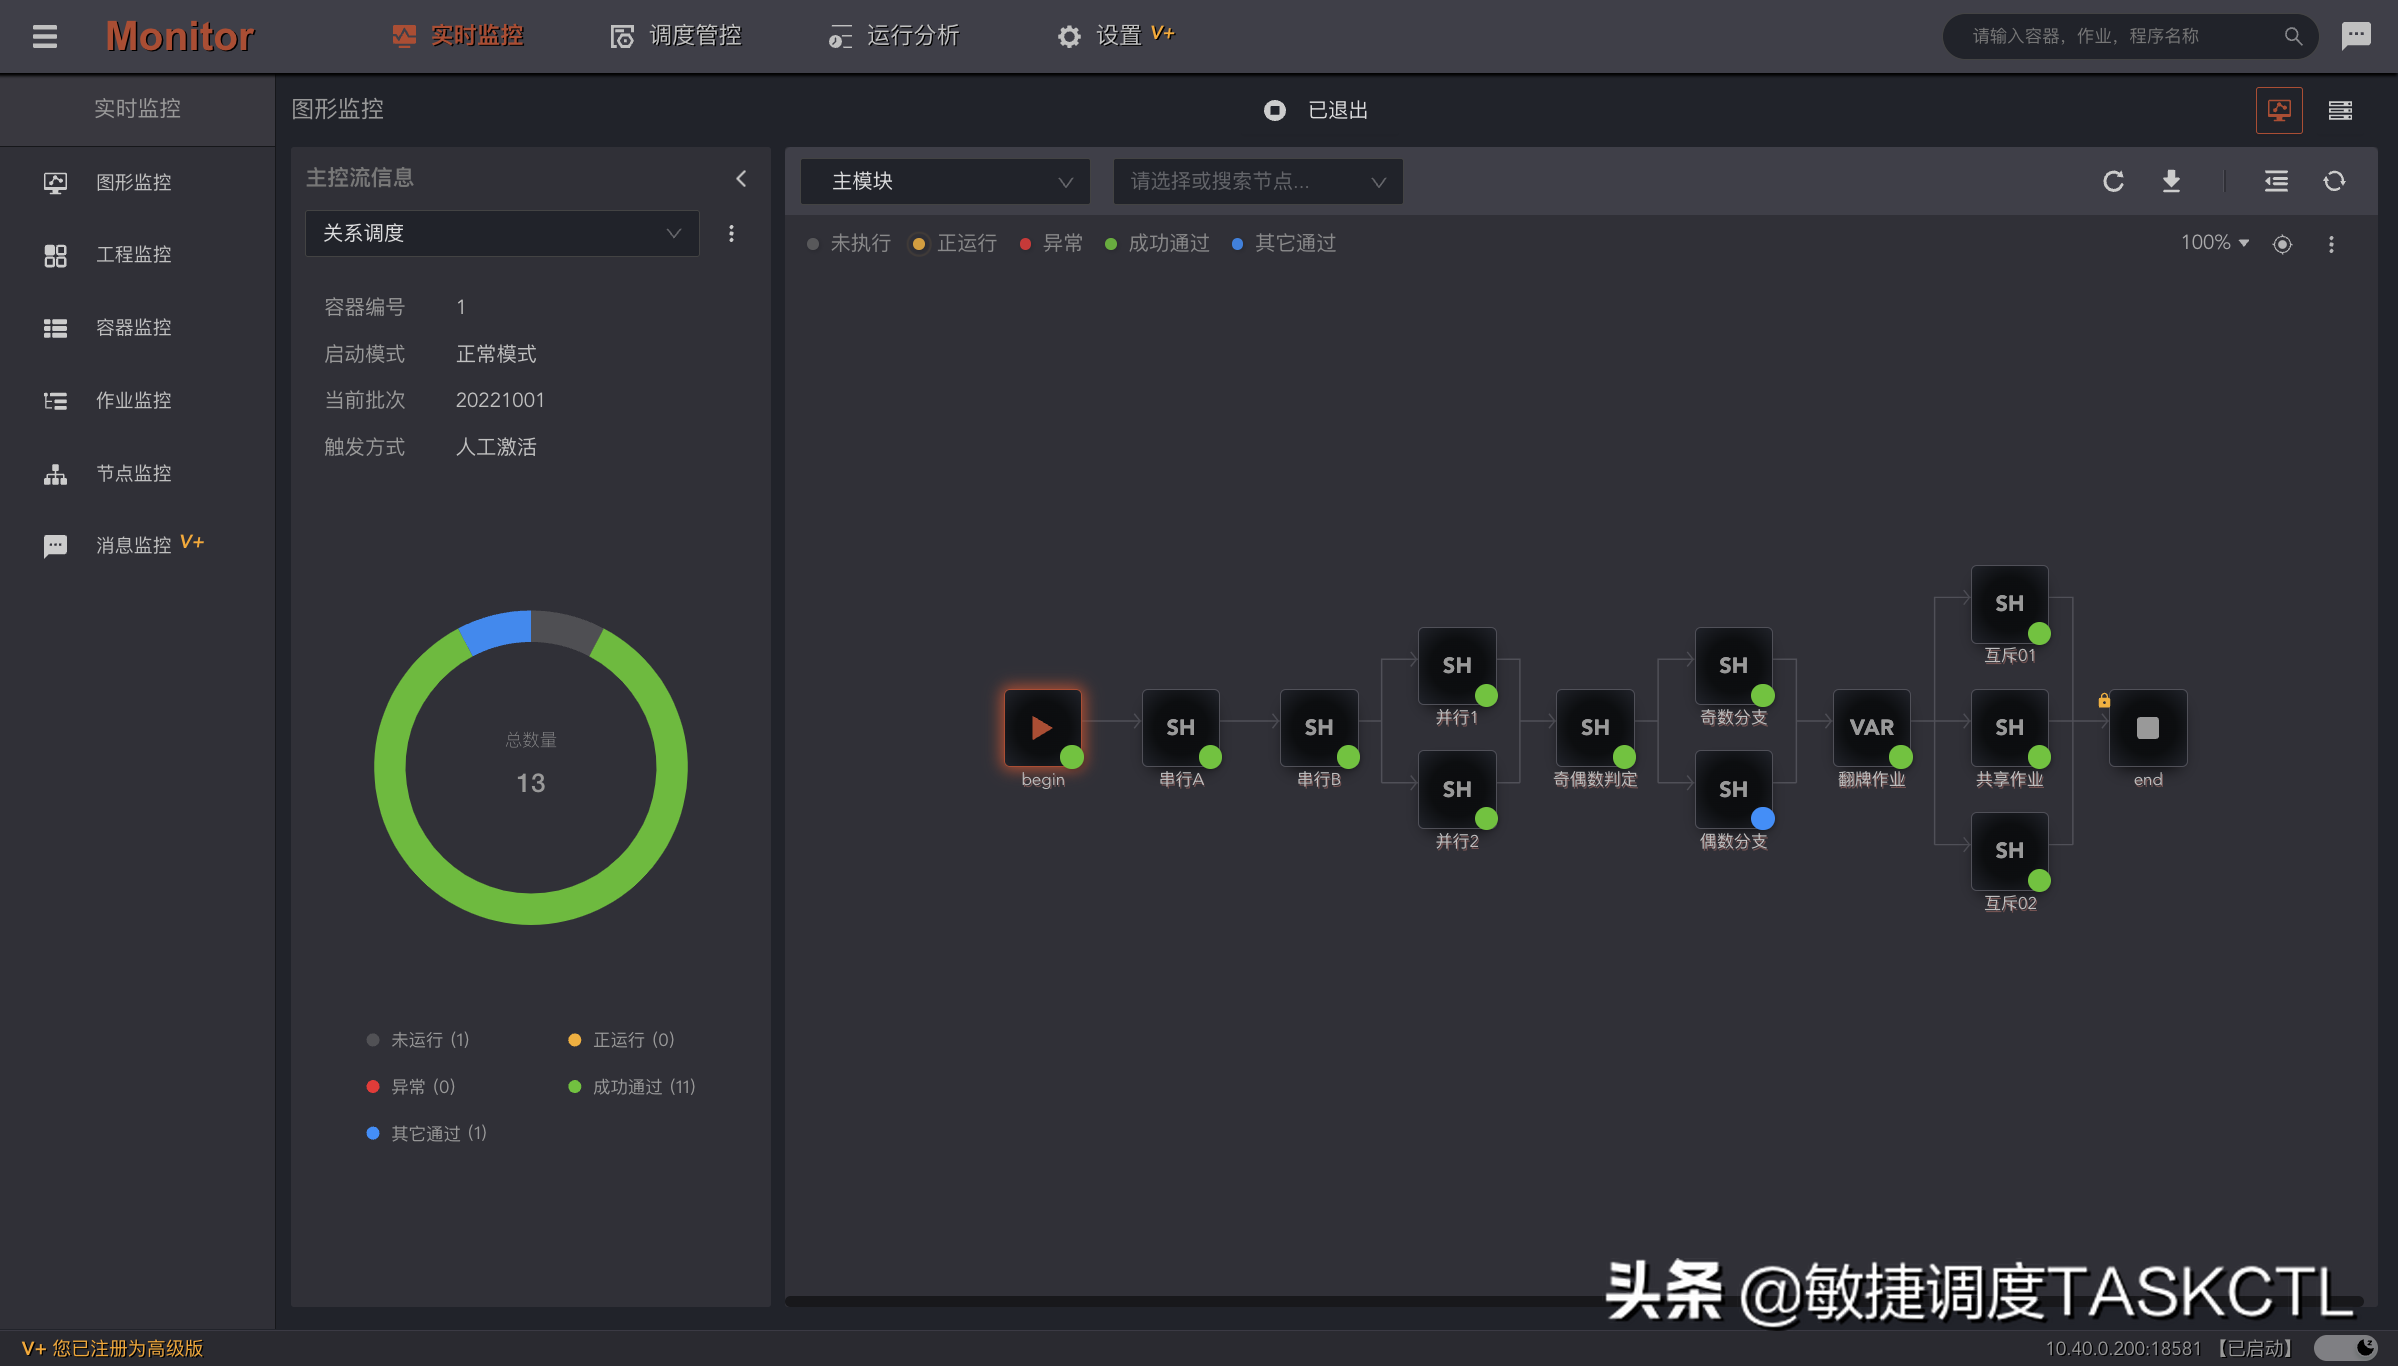
Task: Toggle 其它通过 (1) chart legend
Action: (x=427, y=1134)
